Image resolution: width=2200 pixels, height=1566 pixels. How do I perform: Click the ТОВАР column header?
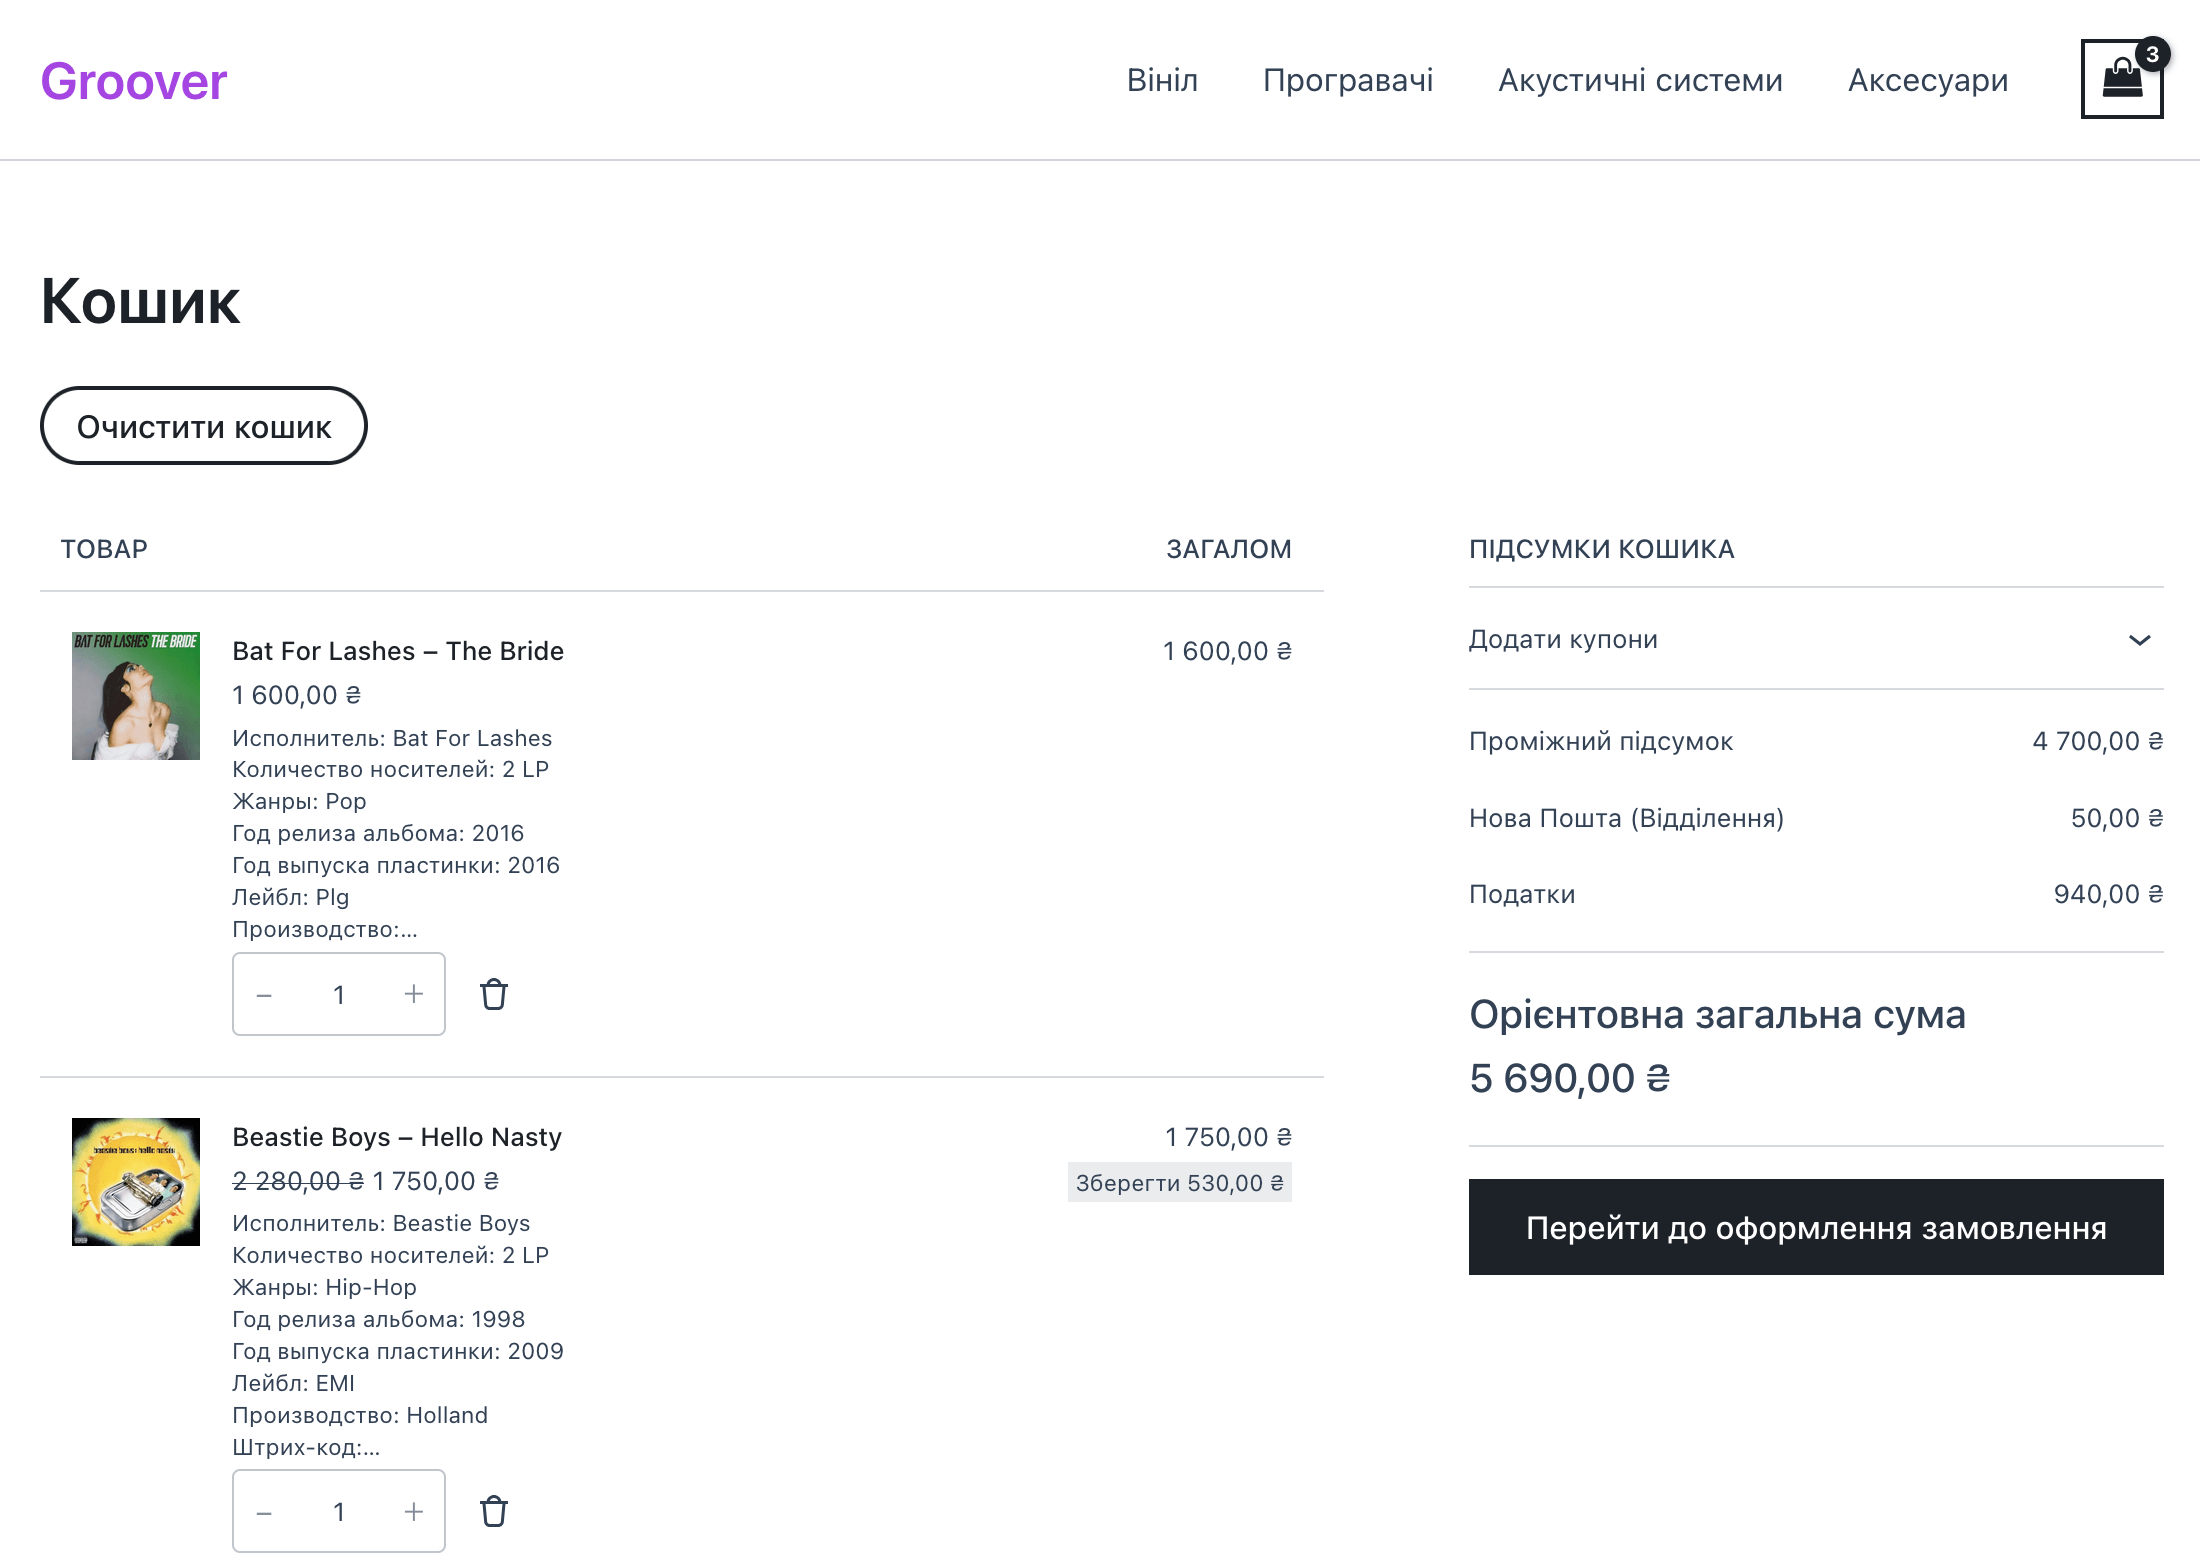click(x=104, y=549)
